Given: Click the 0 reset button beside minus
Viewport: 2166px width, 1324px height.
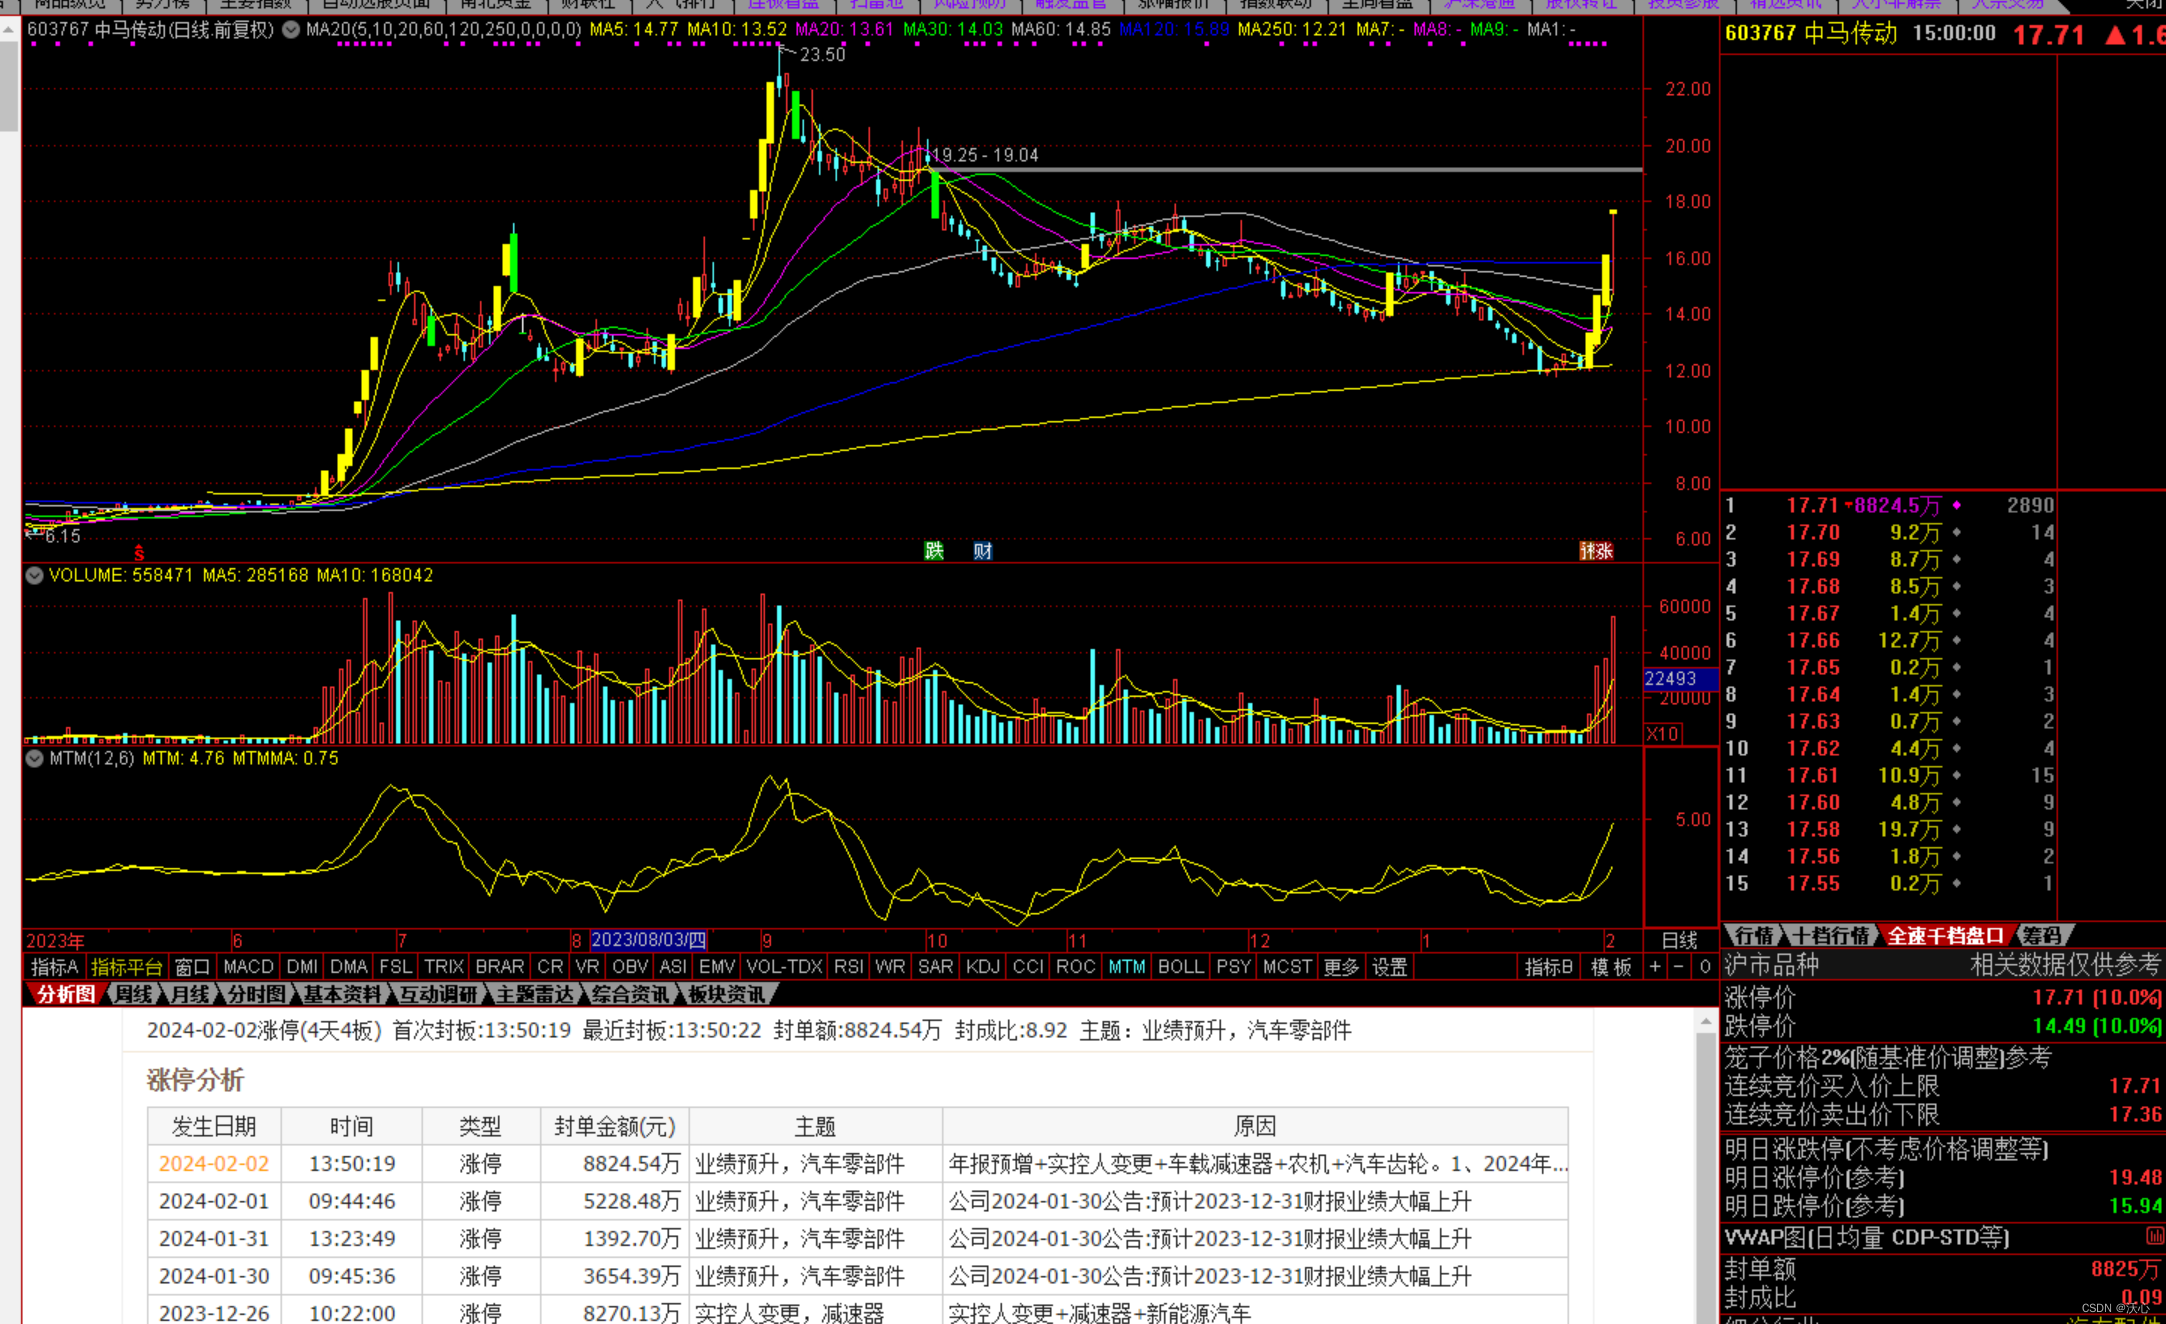Looking at the screenshot, I should [x=1704, y=967].
